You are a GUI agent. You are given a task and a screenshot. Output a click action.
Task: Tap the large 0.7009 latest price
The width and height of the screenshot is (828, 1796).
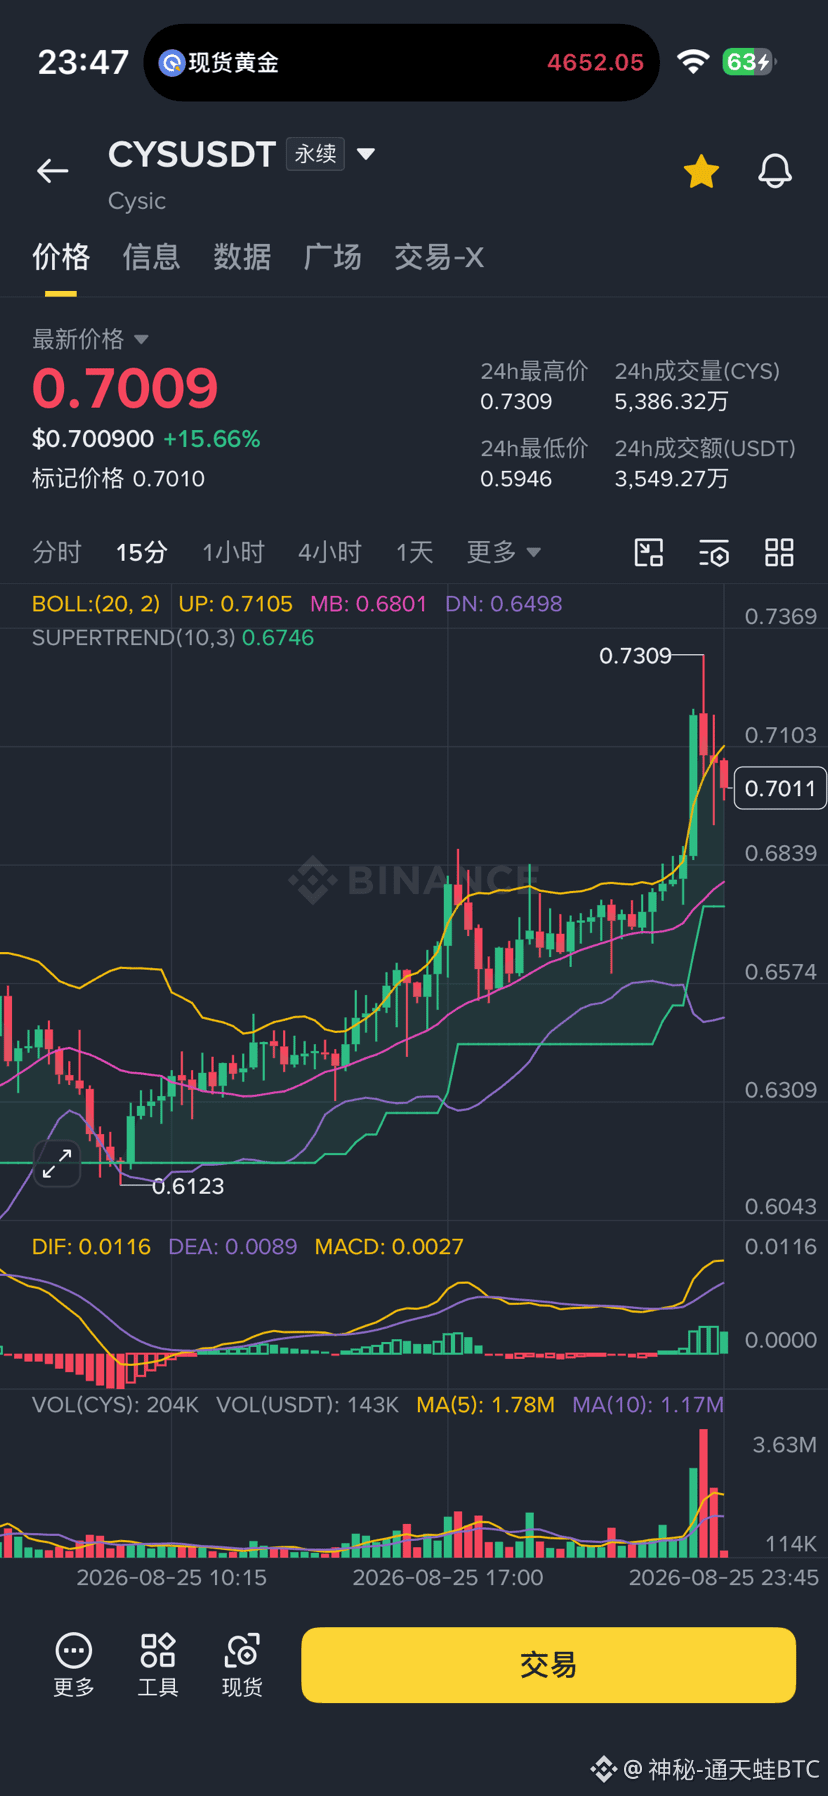tap(125, 388)
